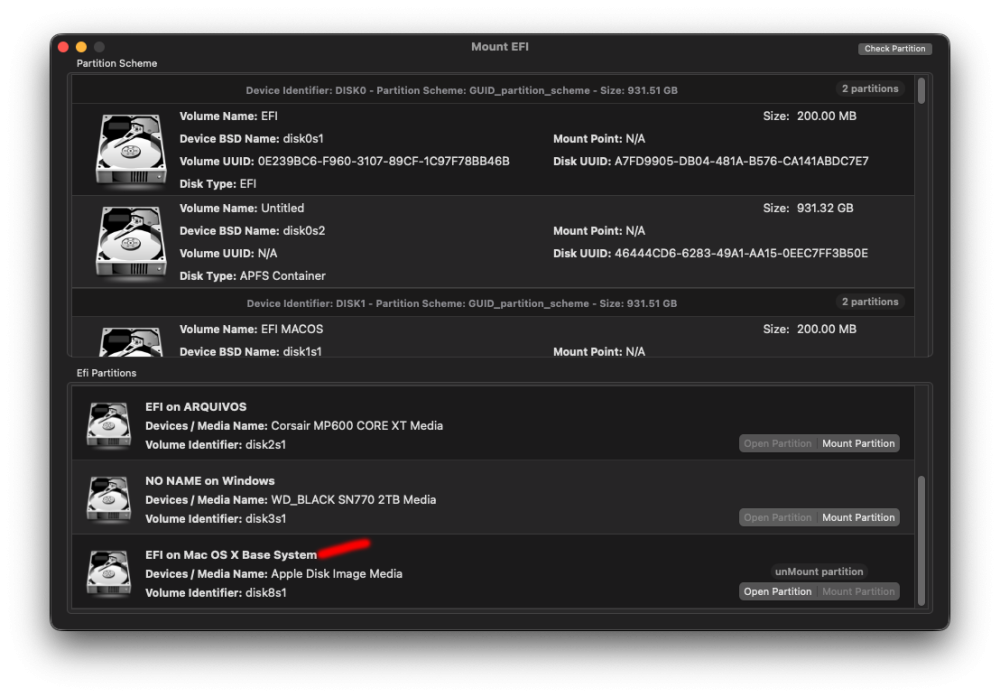This screenshot has width=1000, height=697.
Task: Click Volume Name EFI MACOS
Action: click(x=251, y=329)
